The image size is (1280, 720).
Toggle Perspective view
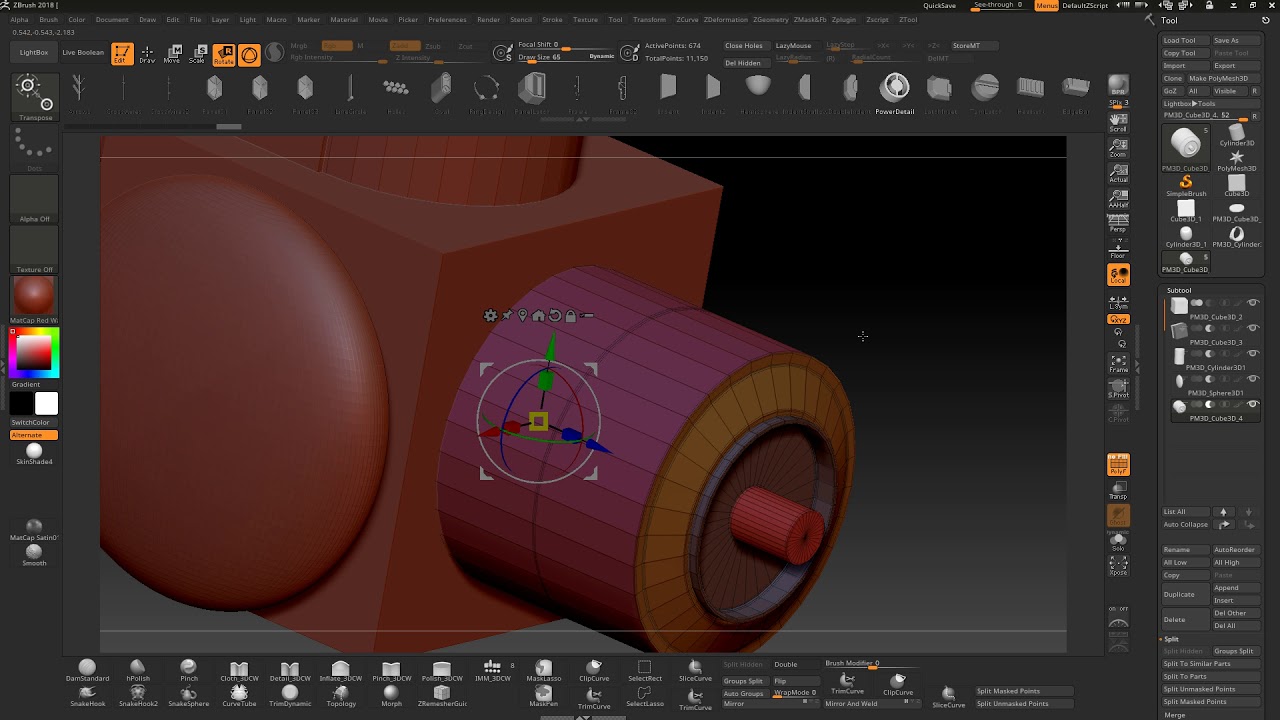coord(1118,223)
